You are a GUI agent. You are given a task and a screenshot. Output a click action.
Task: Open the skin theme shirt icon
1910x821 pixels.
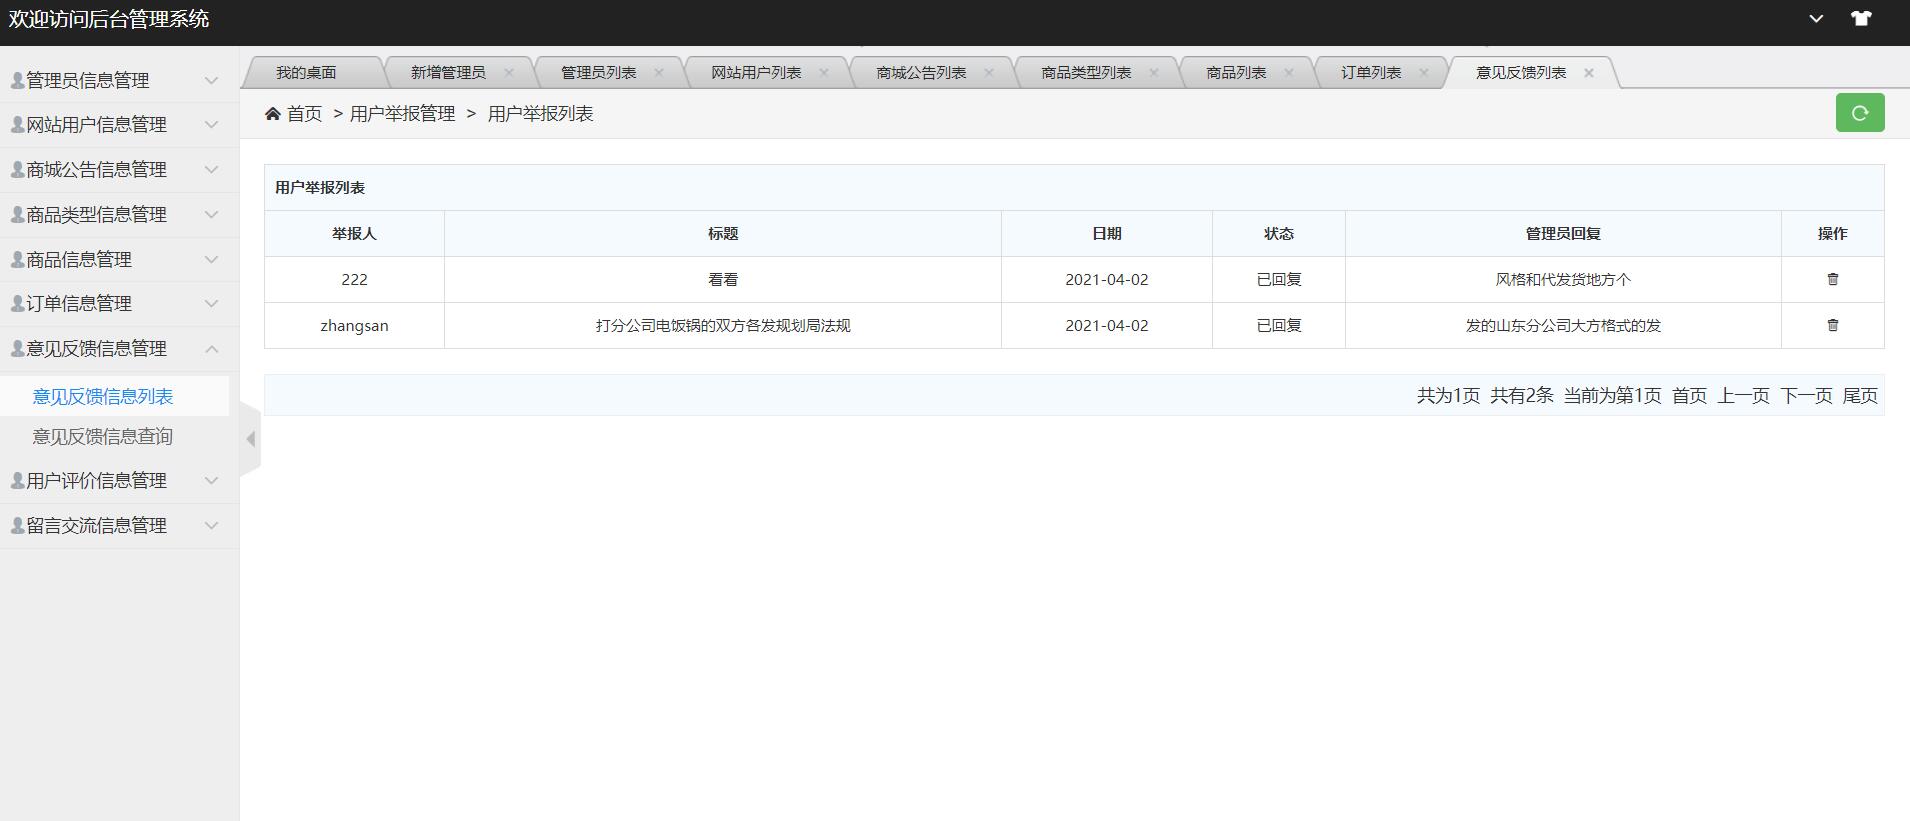(x=1861, y=19)
